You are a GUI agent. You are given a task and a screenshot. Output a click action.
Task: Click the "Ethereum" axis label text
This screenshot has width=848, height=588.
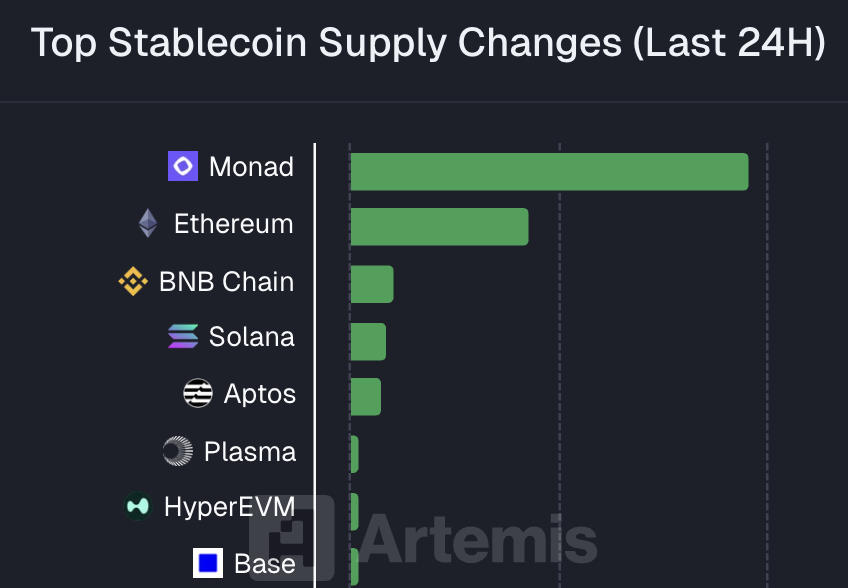coord(234,223)
